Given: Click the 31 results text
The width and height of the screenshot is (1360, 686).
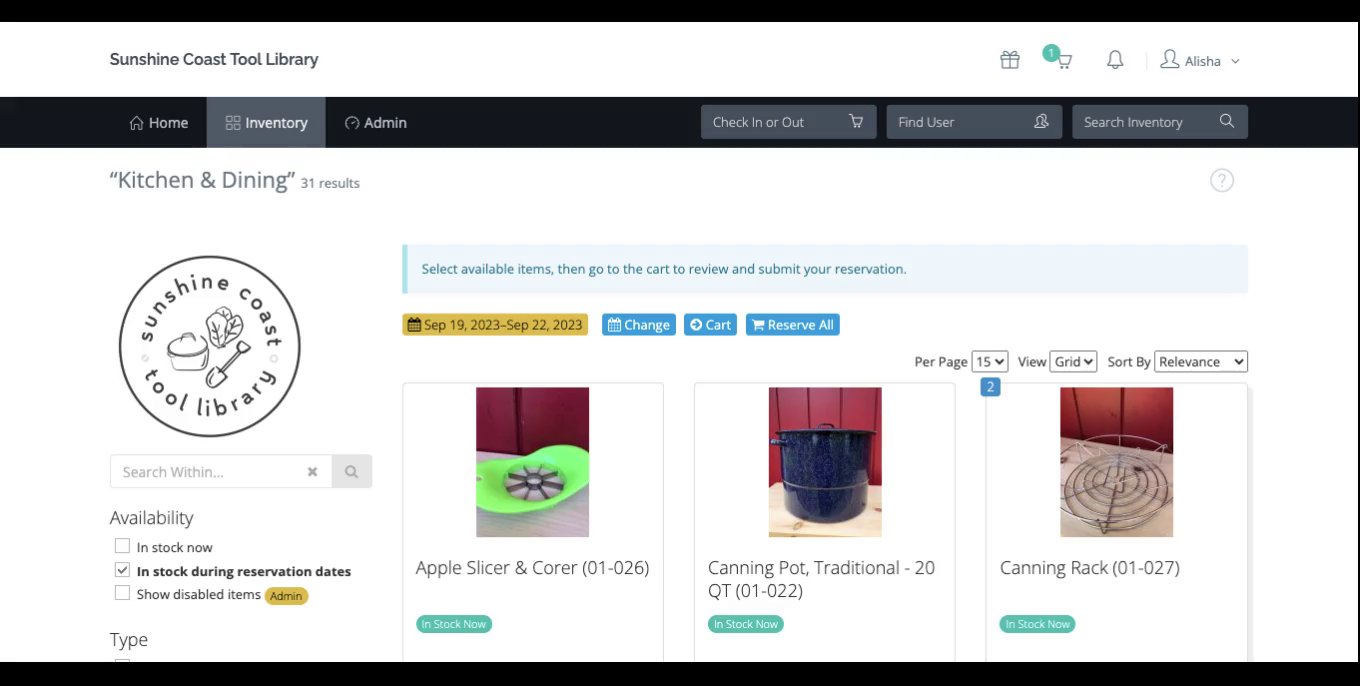Looking at the screenshot, I should pyautogui.click(x=330, y=184).
